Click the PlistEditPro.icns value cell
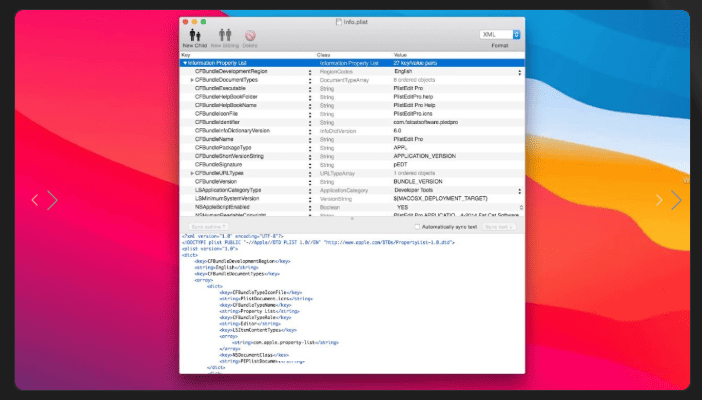Viewport: 702px width, 400px height. (413, 114)
